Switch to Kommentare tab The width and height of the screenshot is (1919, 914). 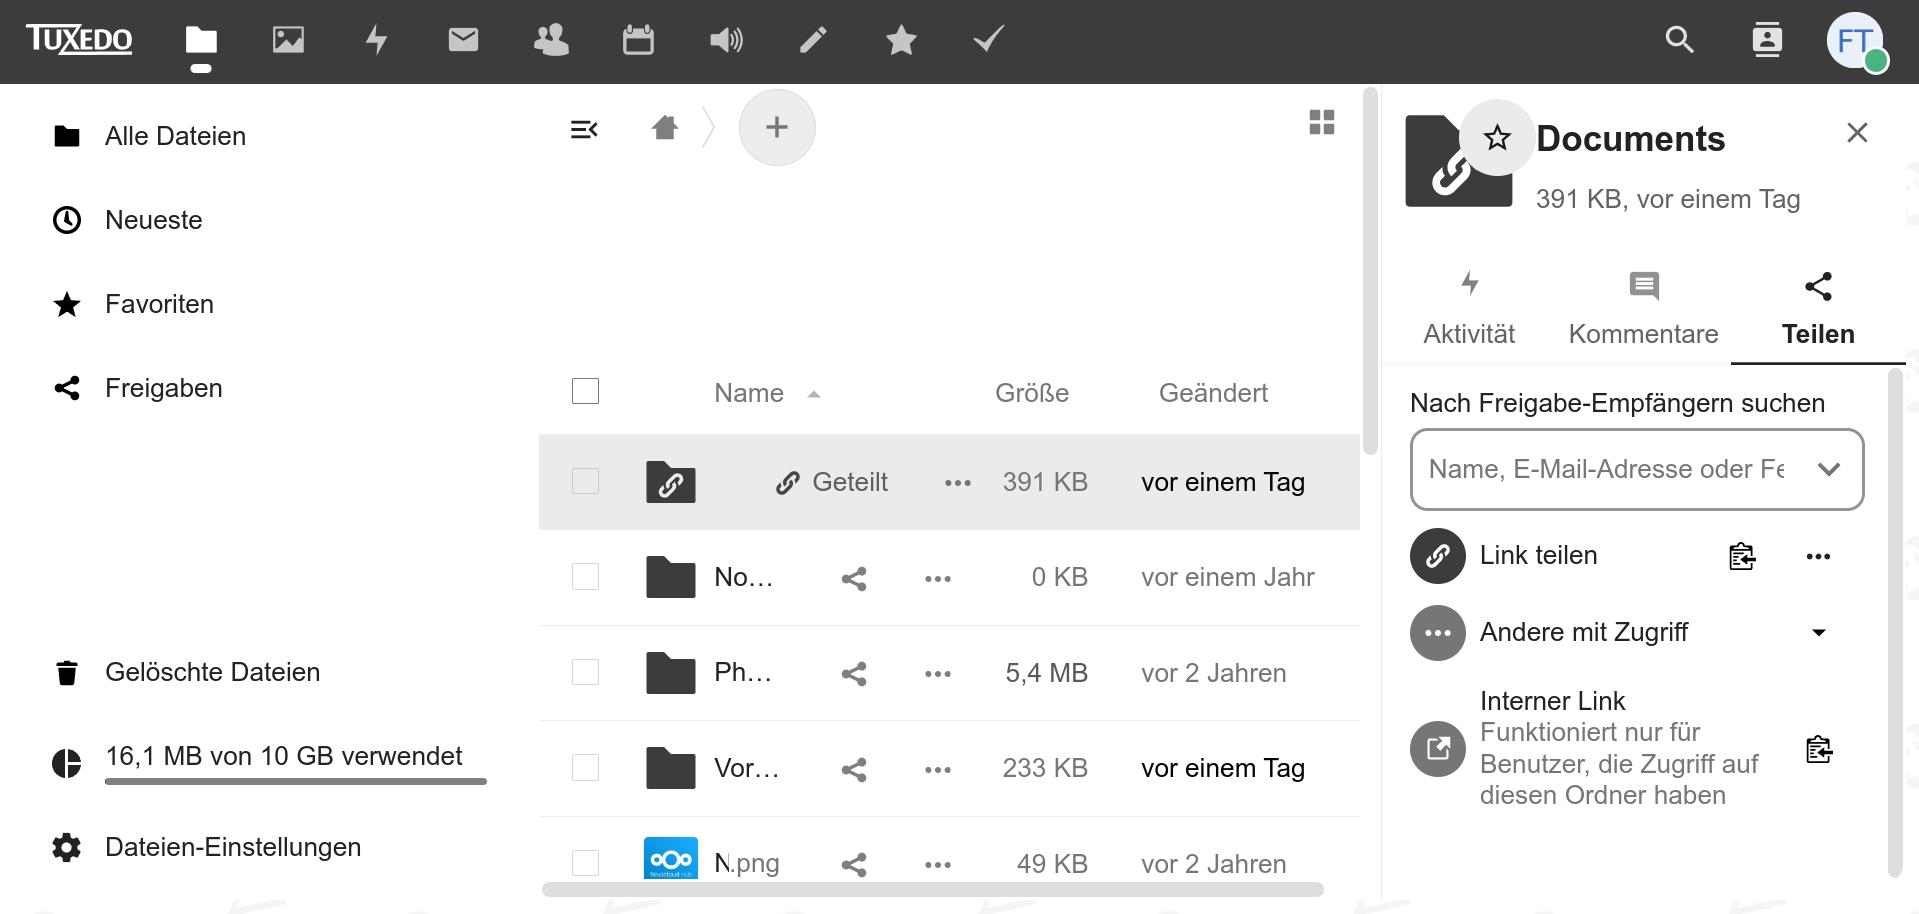tap(1643, 309)
